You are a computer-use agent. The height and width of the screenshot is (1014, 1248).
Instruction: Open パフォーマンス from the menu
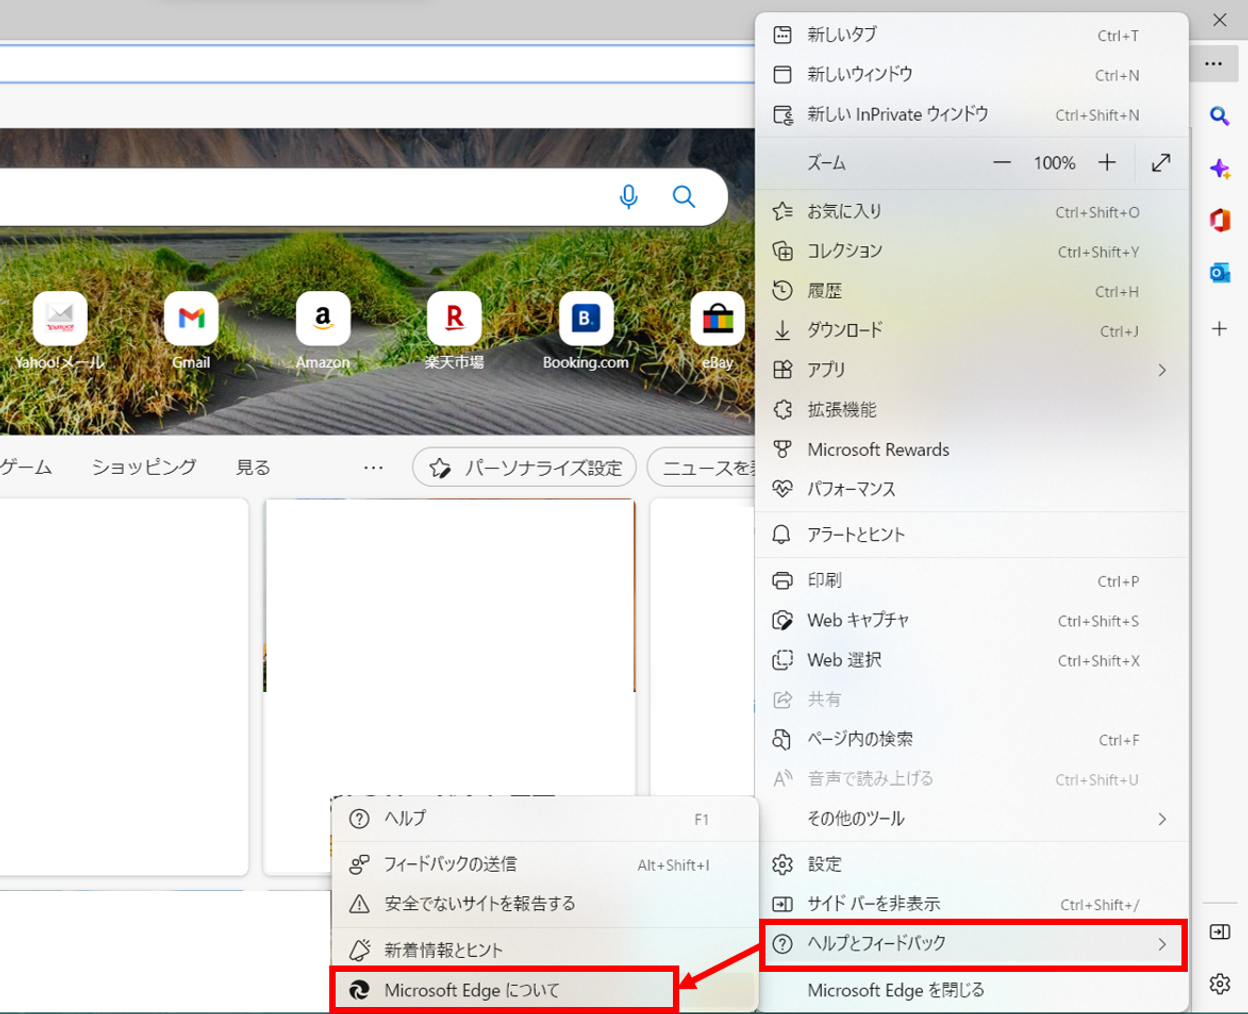pos(972,489)
